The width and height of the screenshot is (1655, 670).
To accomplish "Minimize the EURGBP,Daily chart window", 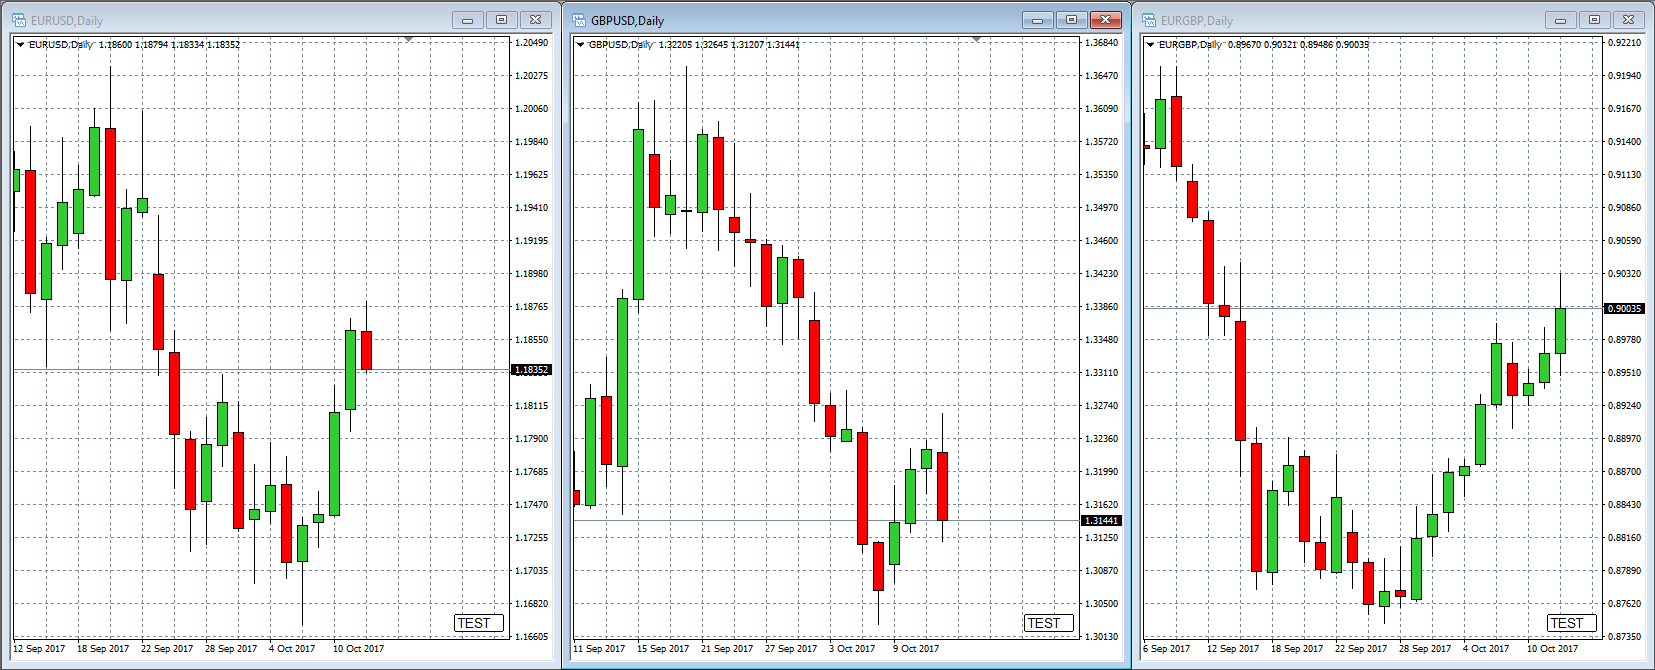I will tap(1561, 20).
